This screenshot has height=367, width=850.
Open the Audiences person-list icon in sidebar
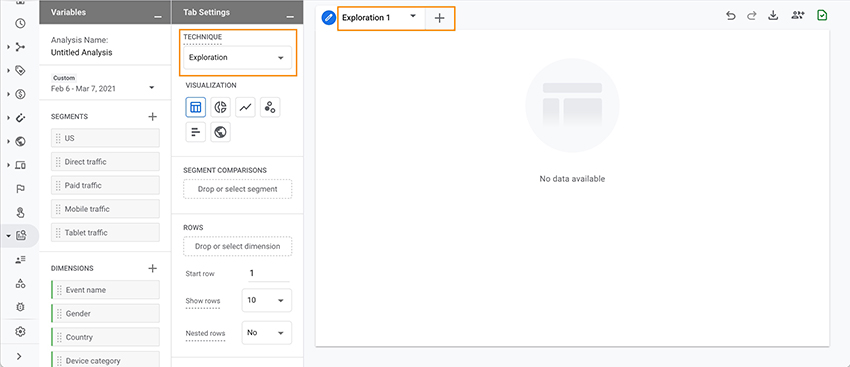click(20, 260)
